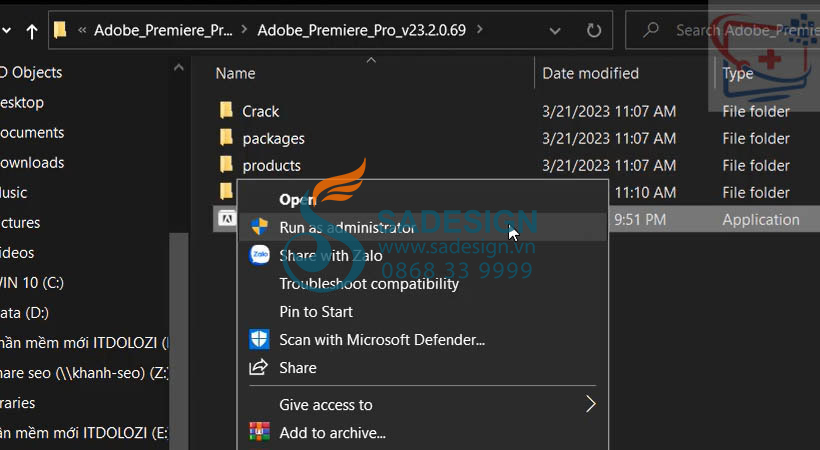Open the address bar history dropdown
This screenshot has height=450, width=820.
[x=555, y=31]
